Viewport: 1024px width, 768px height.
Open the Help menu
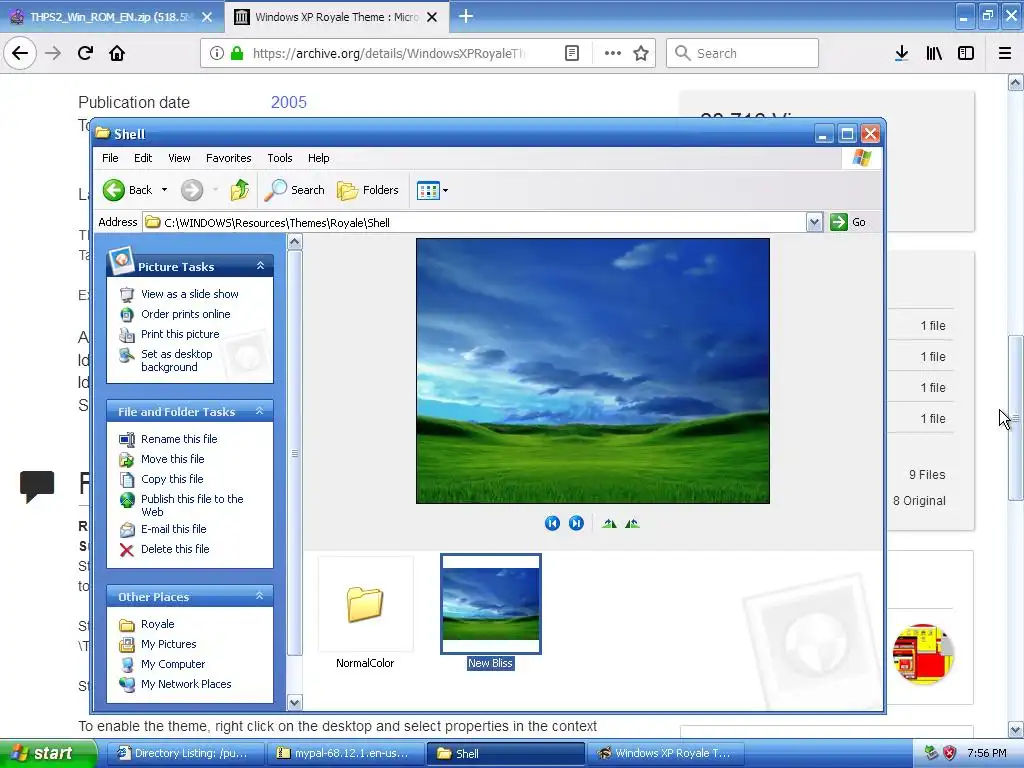click(x=319, y=158)
